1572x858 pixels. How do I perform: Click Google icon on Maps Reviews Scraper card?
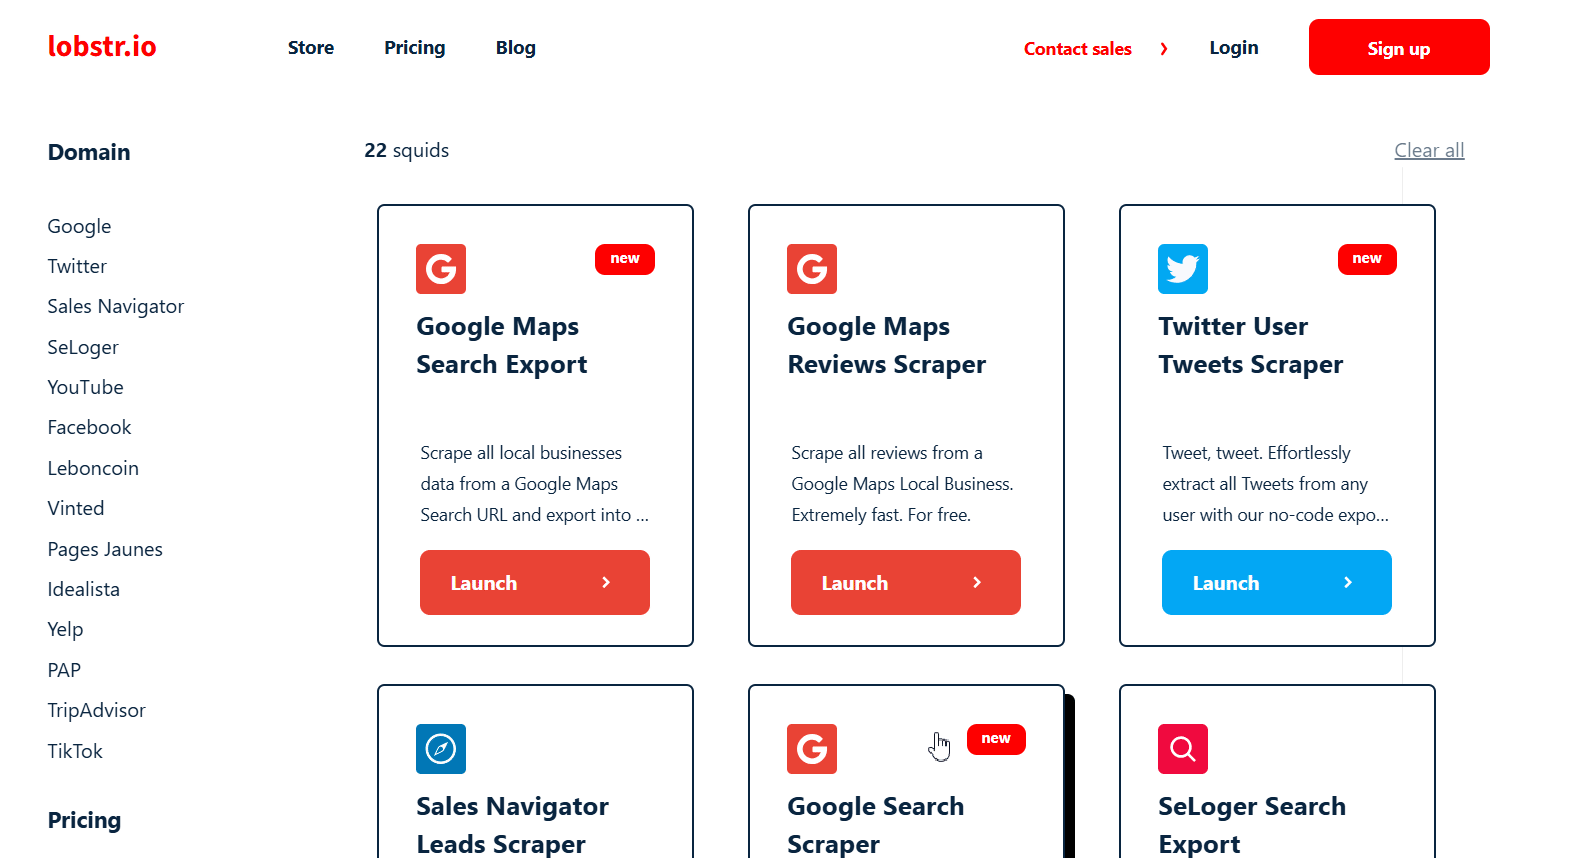[x=812, y=269]
